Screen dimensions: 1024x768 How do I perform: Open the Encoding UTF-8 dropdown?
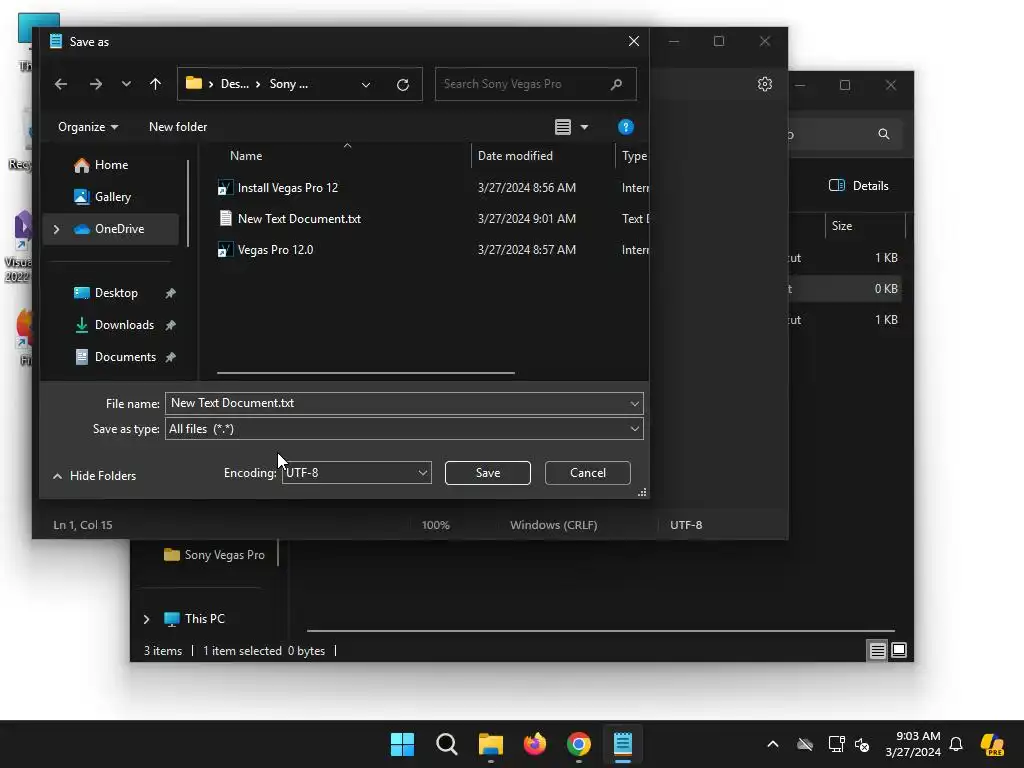coord(357,473)
